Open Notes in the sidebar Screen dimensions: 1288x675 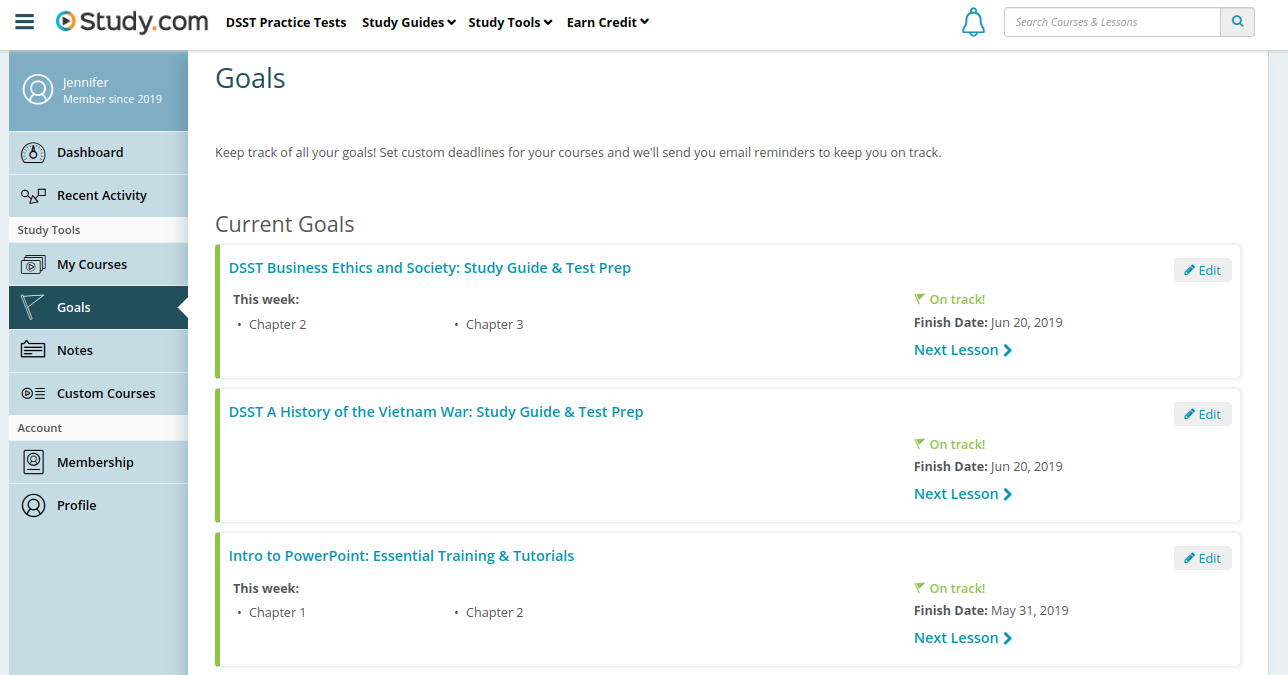coord(98,351)
